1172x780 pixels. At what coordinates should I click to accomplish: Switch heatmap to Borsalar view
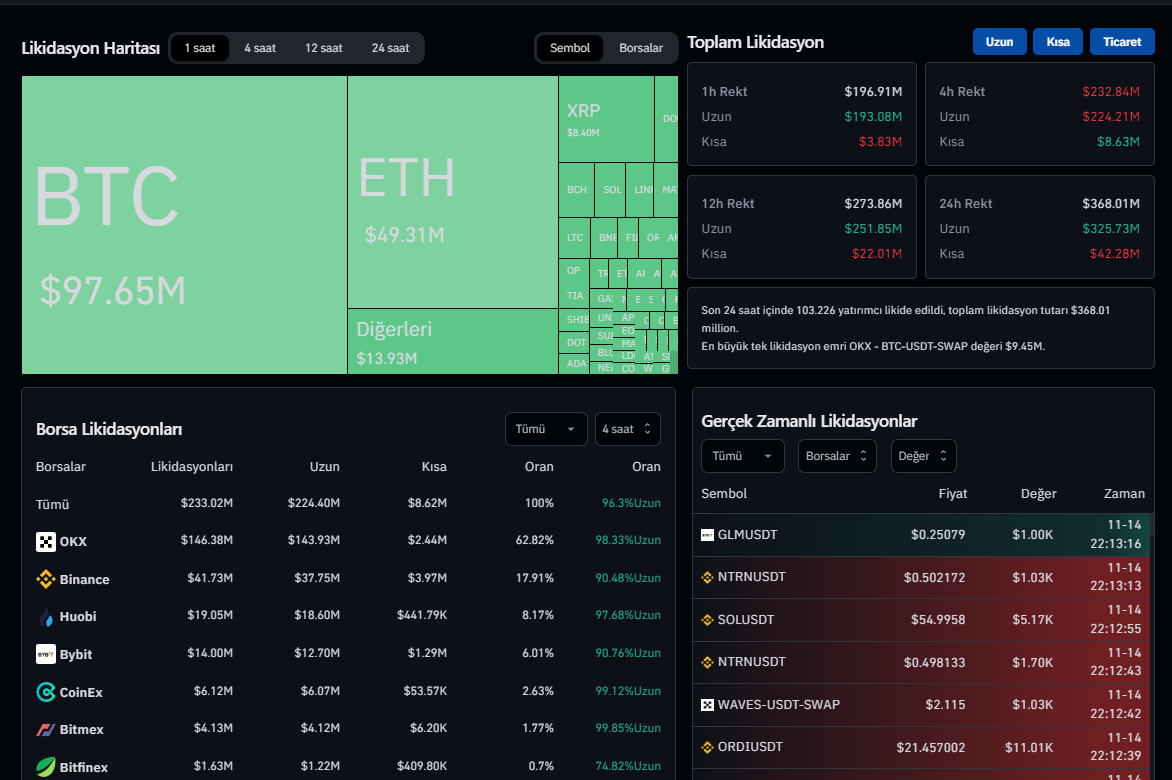click(x=641, y=48)
